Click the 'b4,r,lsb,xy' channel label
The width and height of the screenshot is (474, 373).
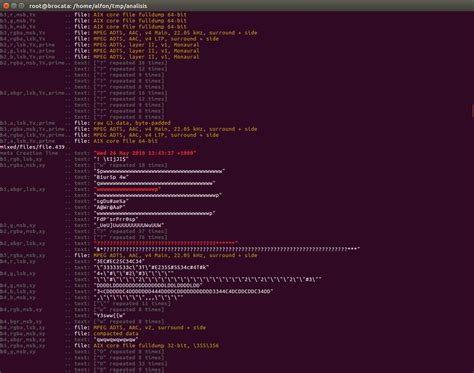point(18,261)
